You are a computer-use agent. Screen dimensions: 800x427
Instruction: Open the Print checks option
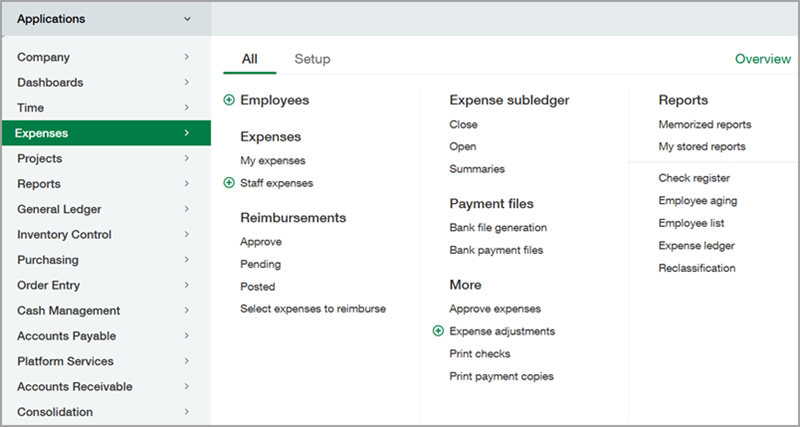pyautogui.click(x=479, y=354)
